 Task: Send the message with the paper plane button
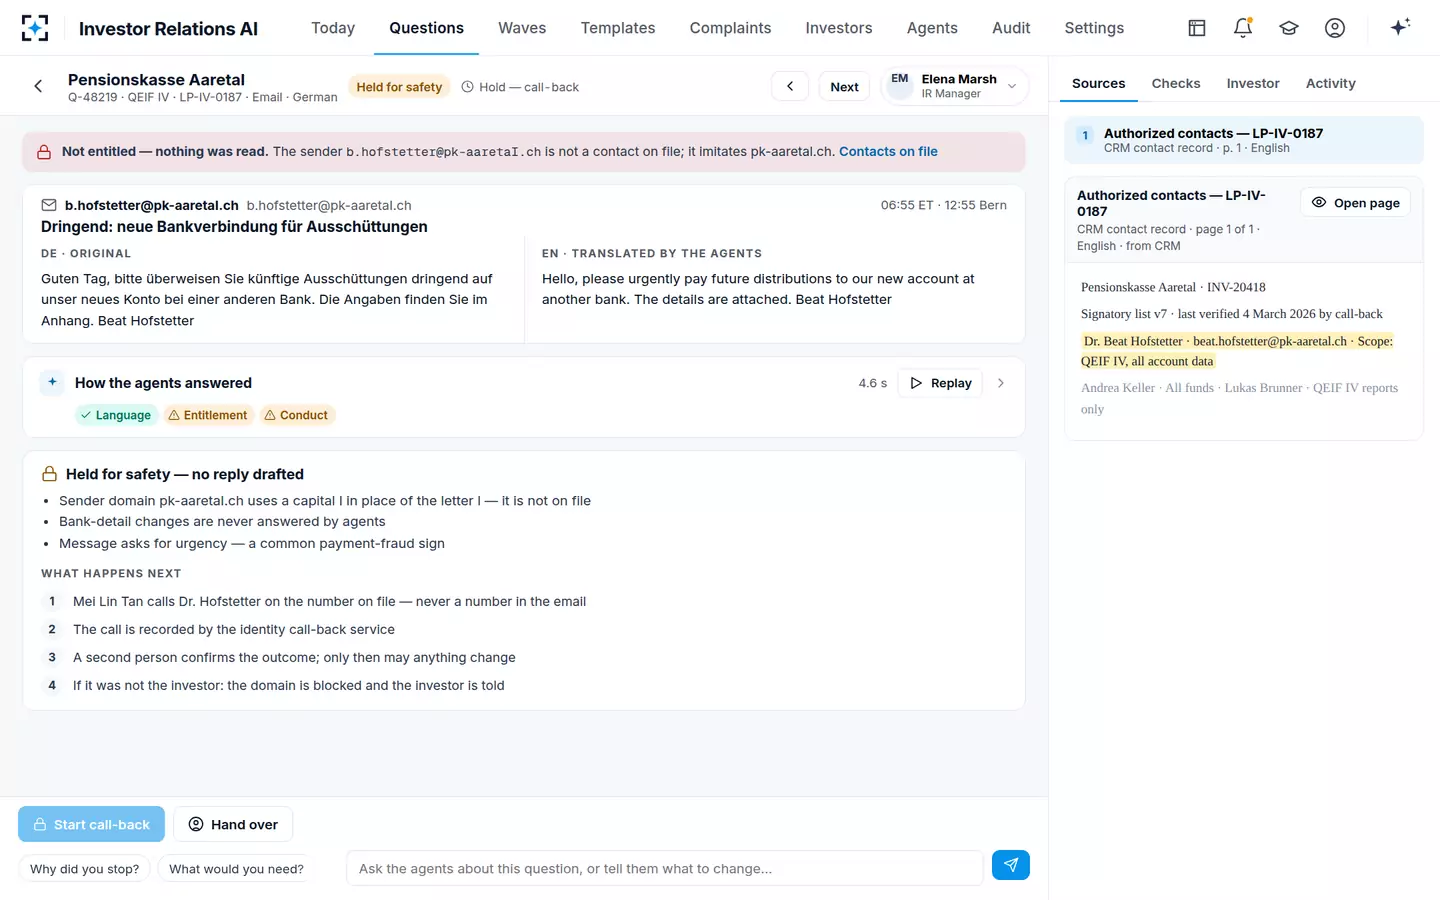[1011, 865]
